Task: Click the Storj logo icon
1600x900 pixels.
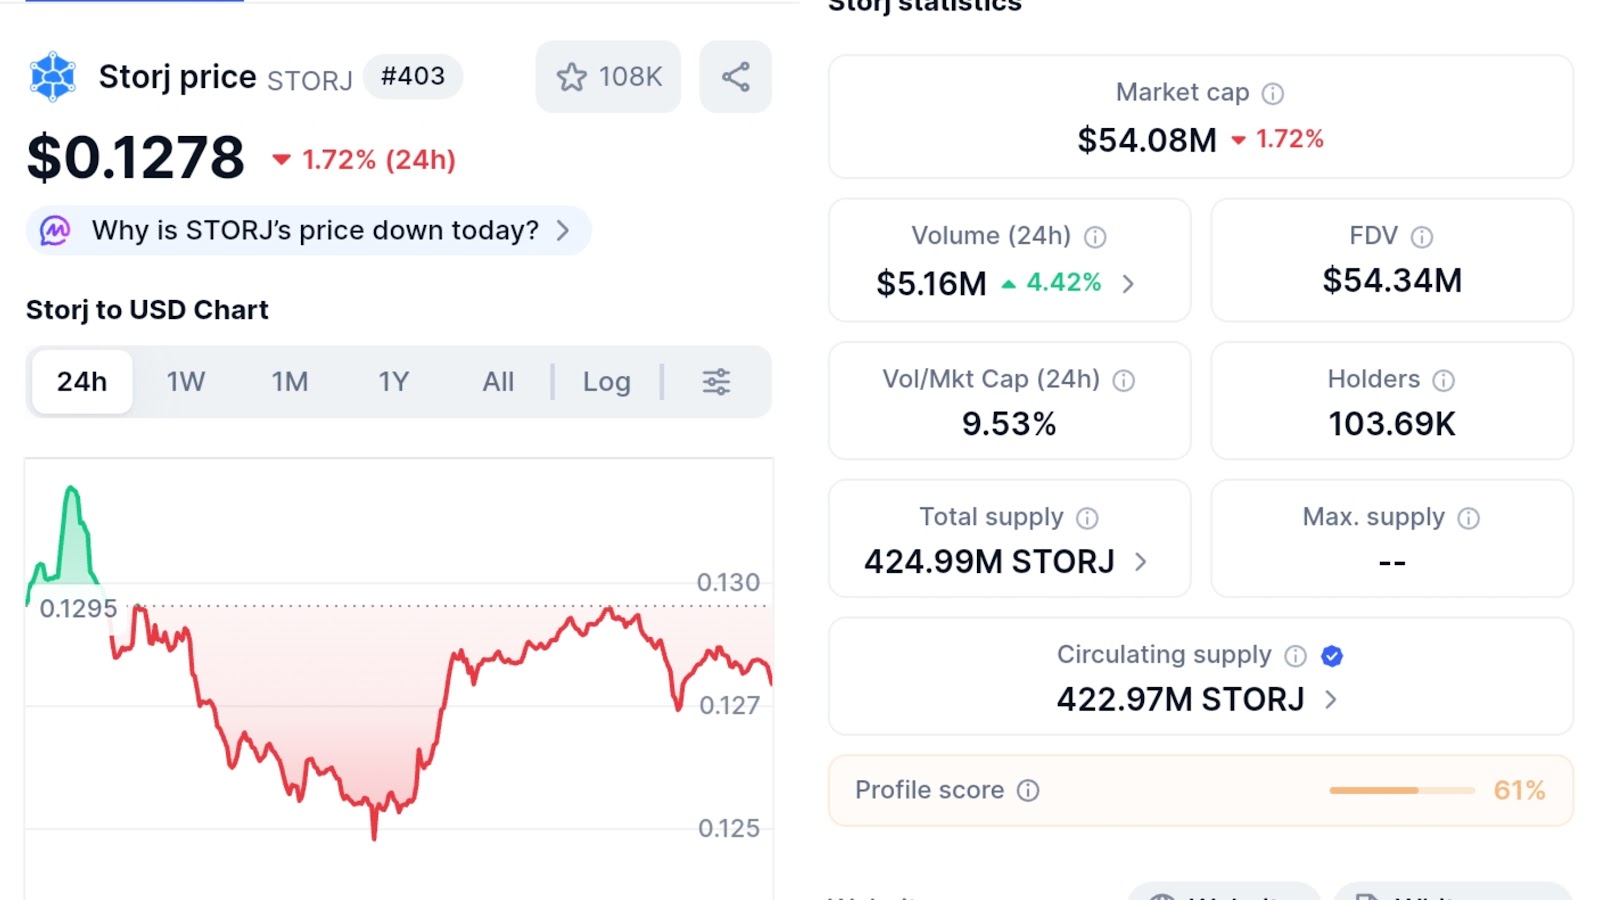Action: pos(53,77)
